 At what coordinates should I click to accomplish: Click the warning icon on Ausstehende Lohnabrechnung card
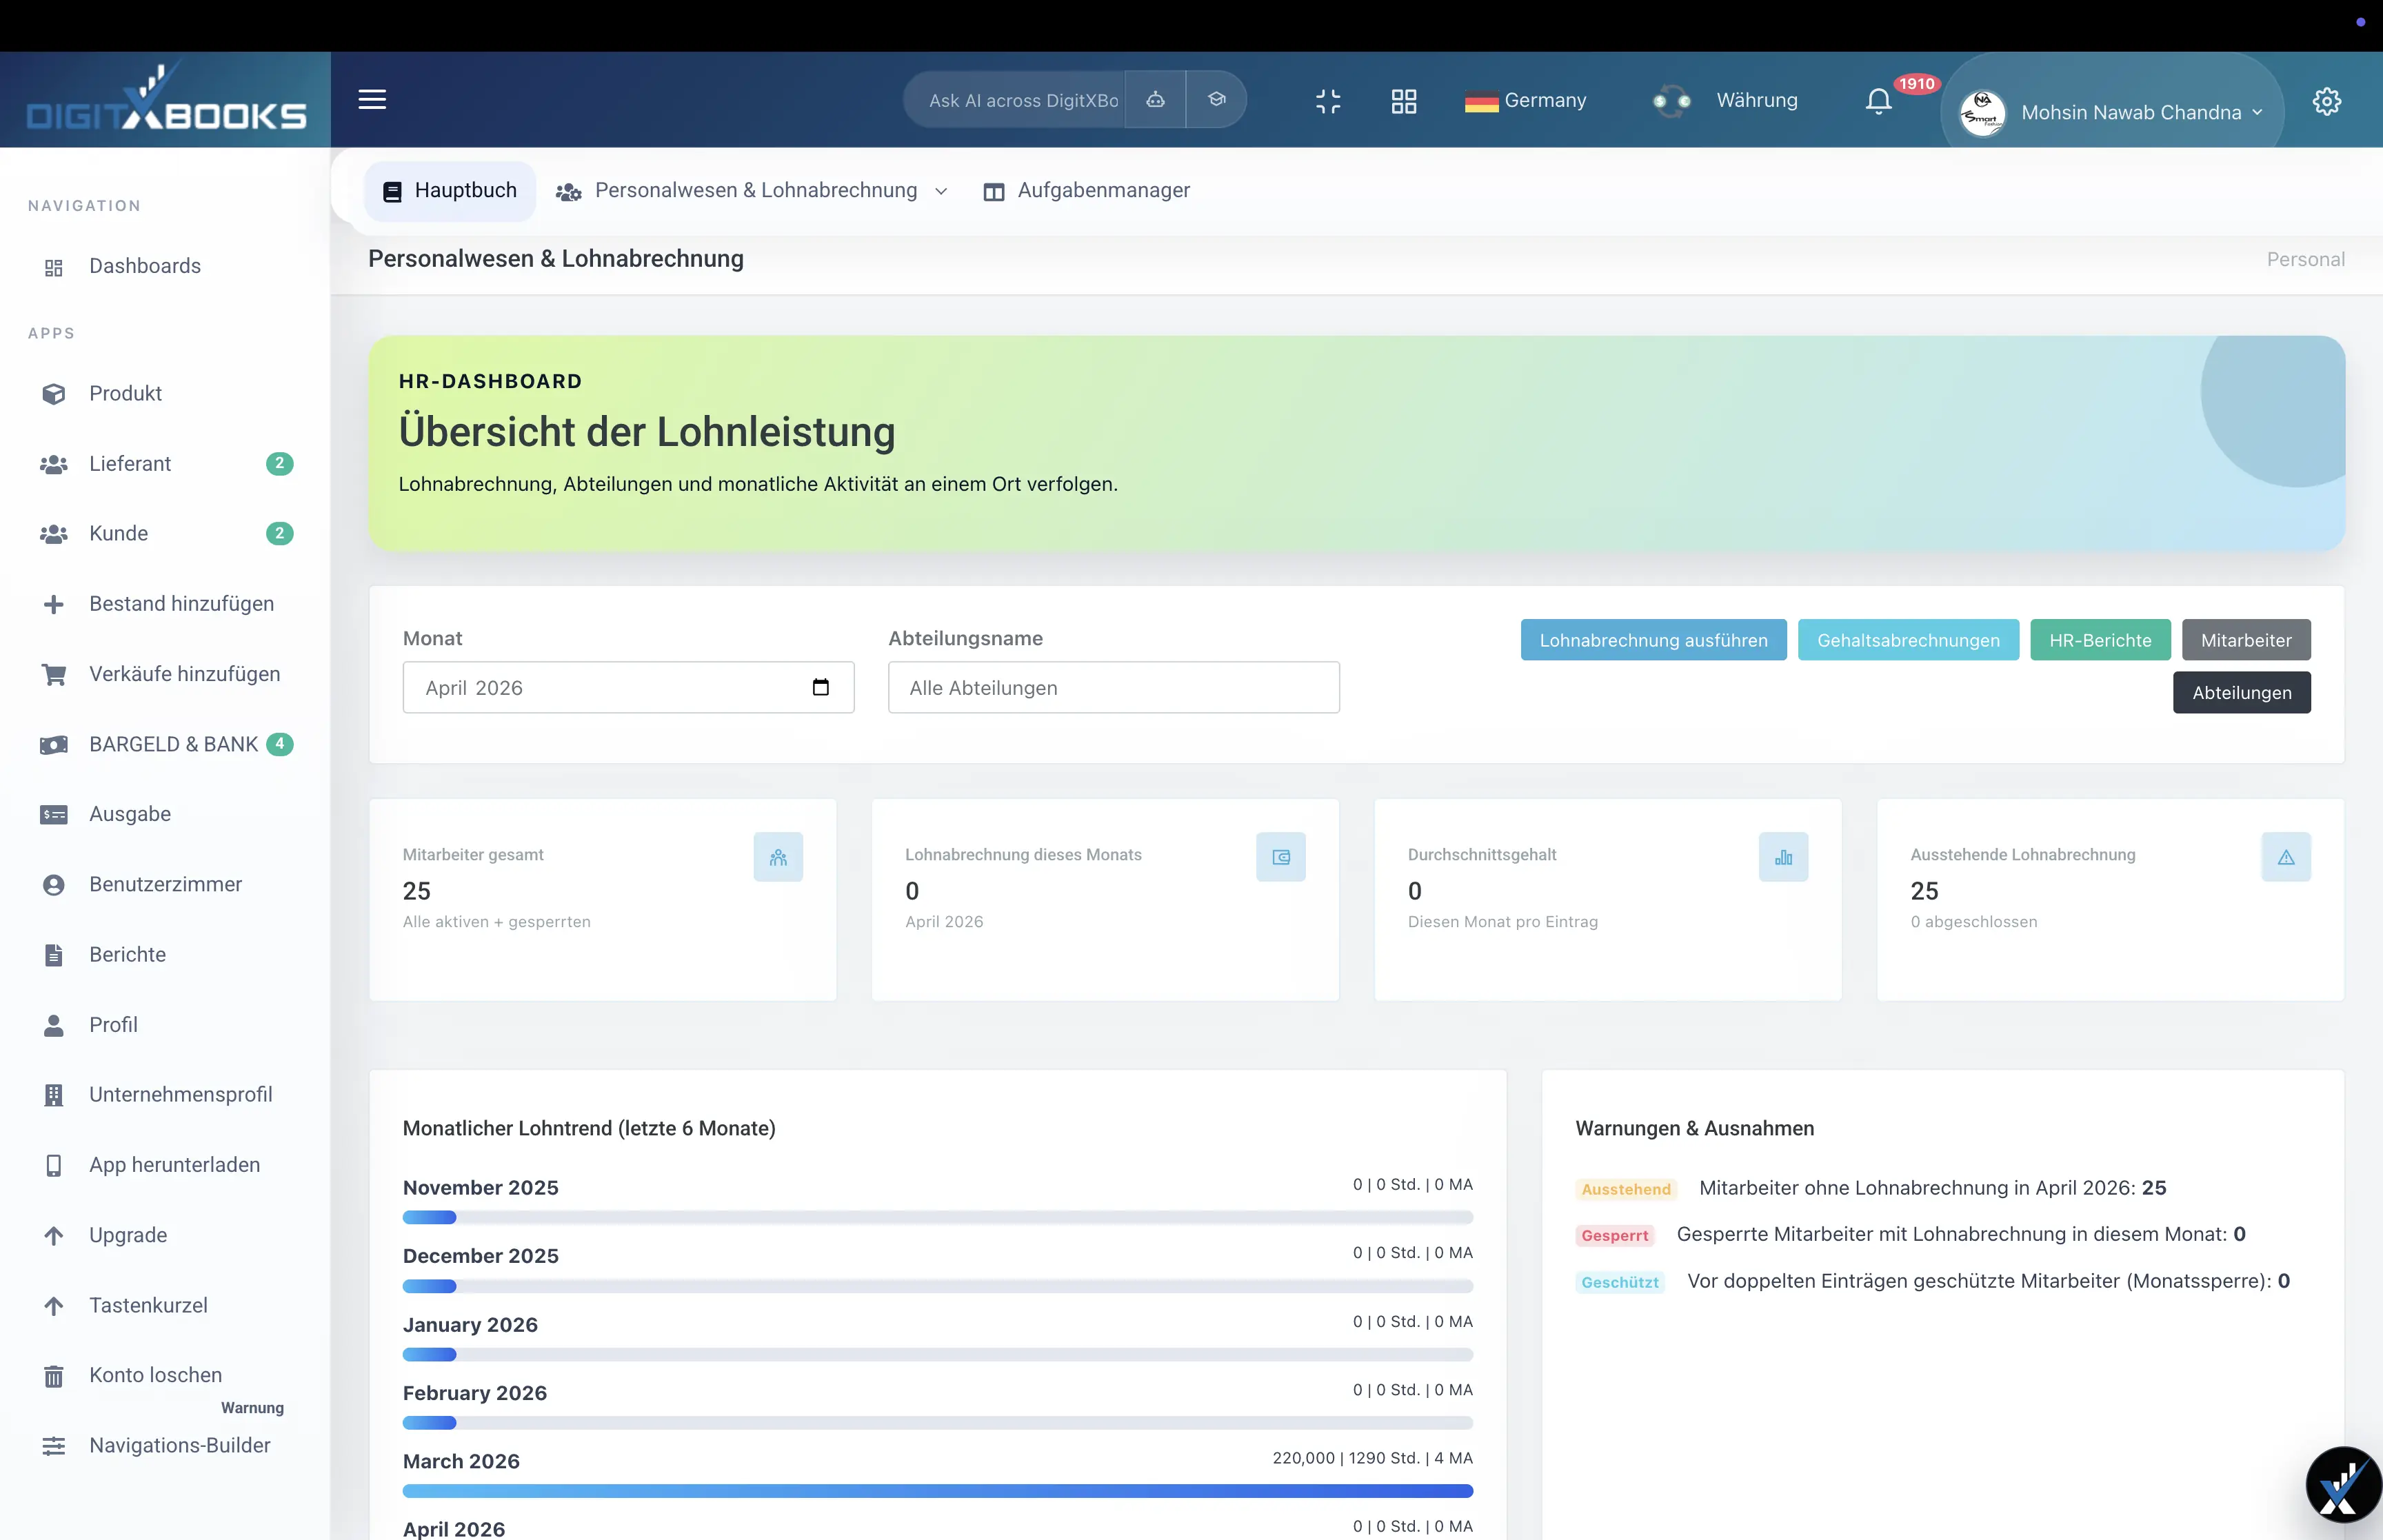click(x=2287, y=857)
